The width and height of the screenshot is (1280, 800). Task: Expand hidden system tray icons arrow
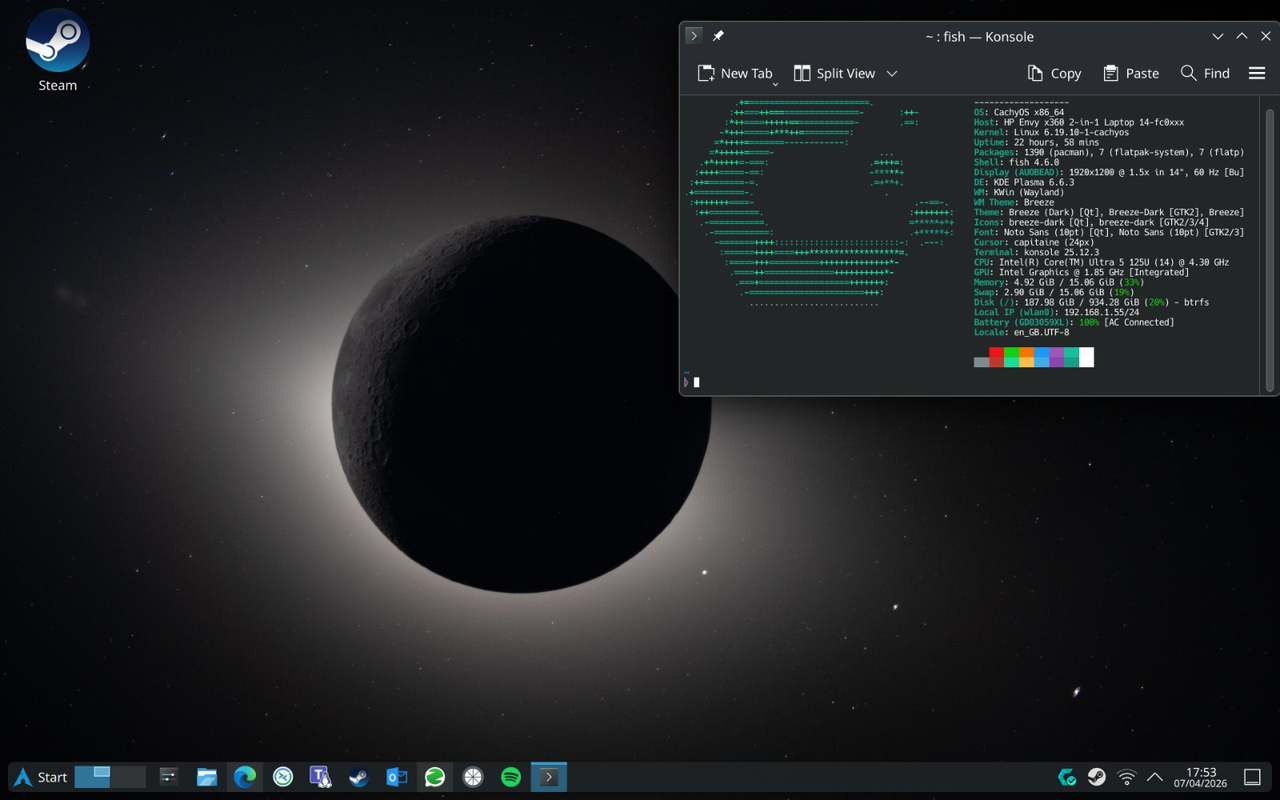pyautogui.click(x=1155, y=777)
